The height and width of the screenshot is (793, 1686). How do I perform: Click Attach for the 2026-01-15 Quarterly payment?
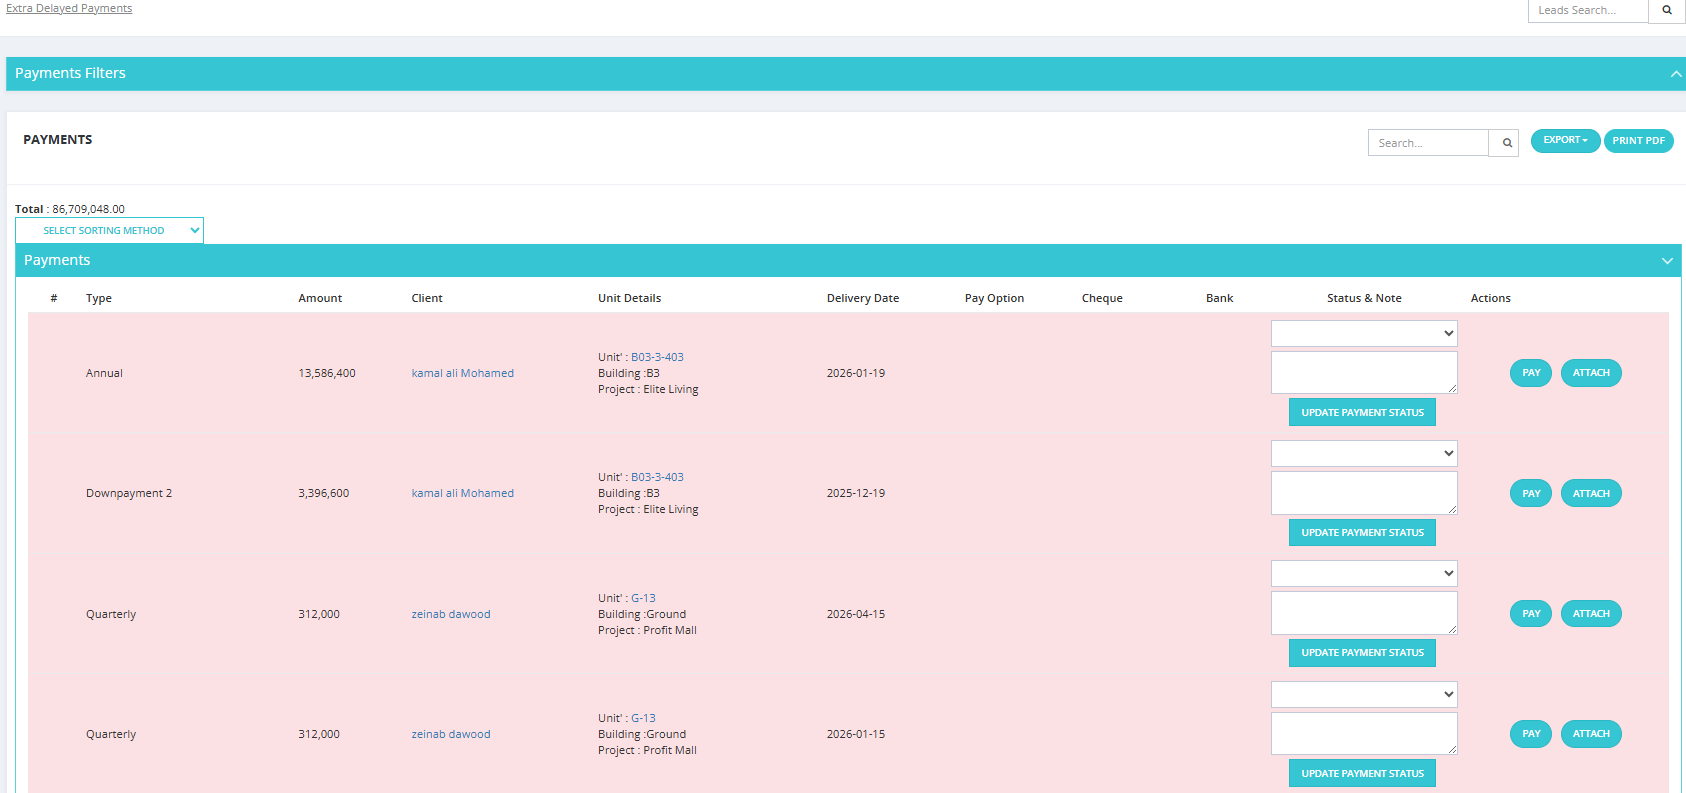(x=1591, y=734)
